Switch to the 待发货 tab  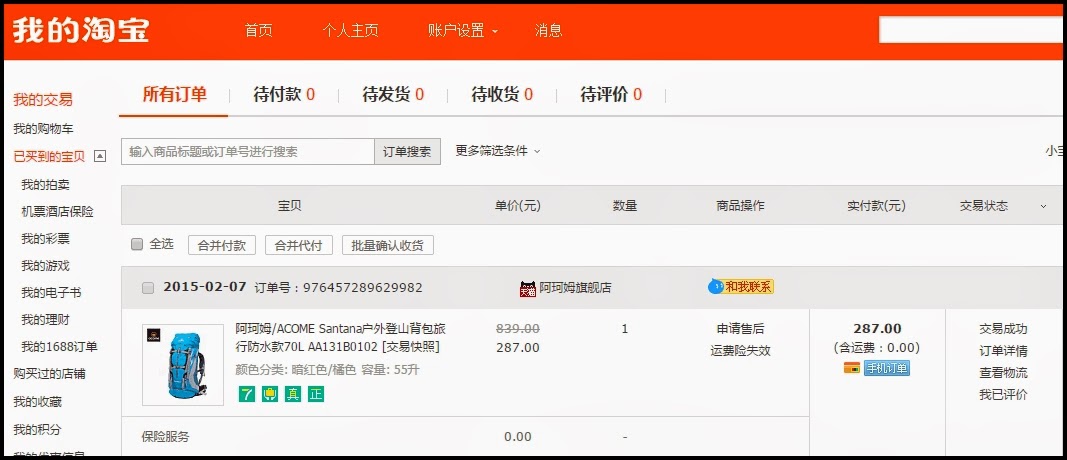393,94
